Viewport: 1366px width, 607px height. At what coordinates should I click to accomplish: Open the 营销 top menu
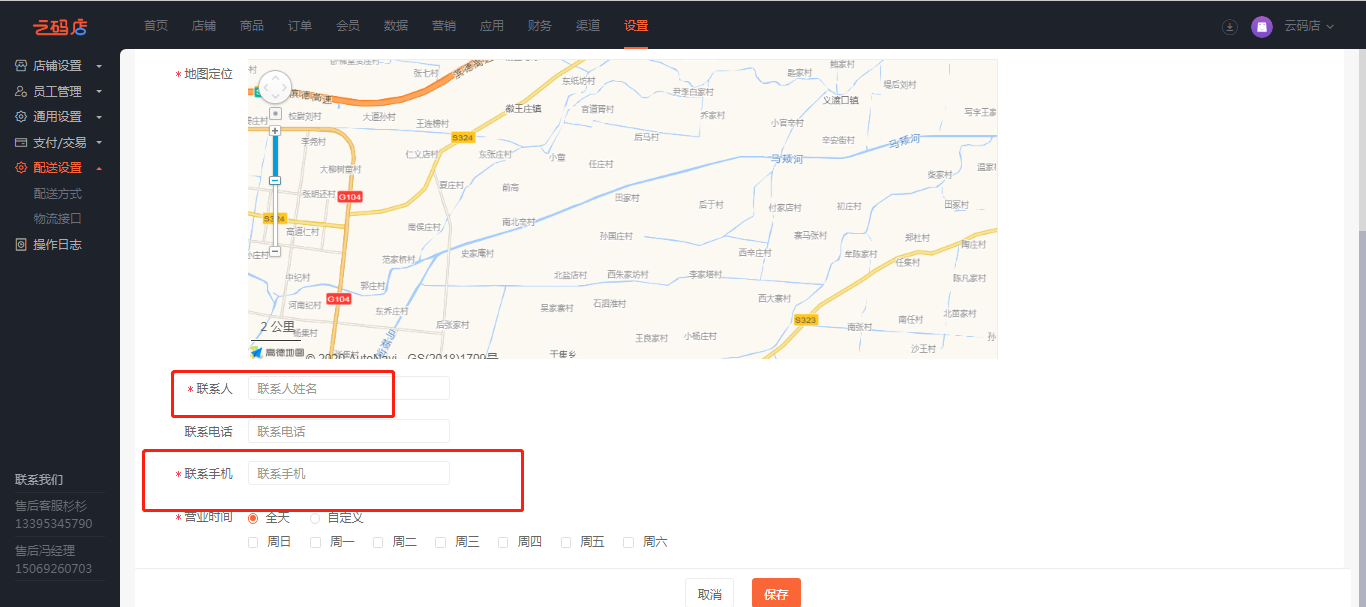coord(444,26)
